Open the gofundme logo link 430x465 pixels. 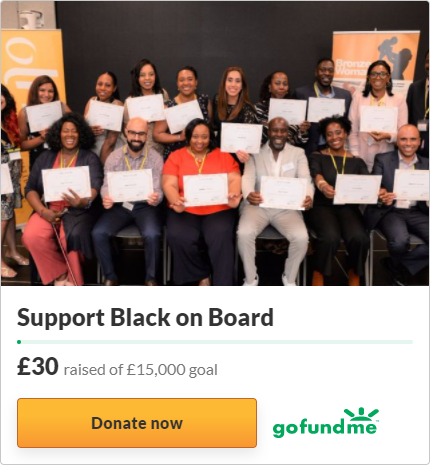coord(325,423)
